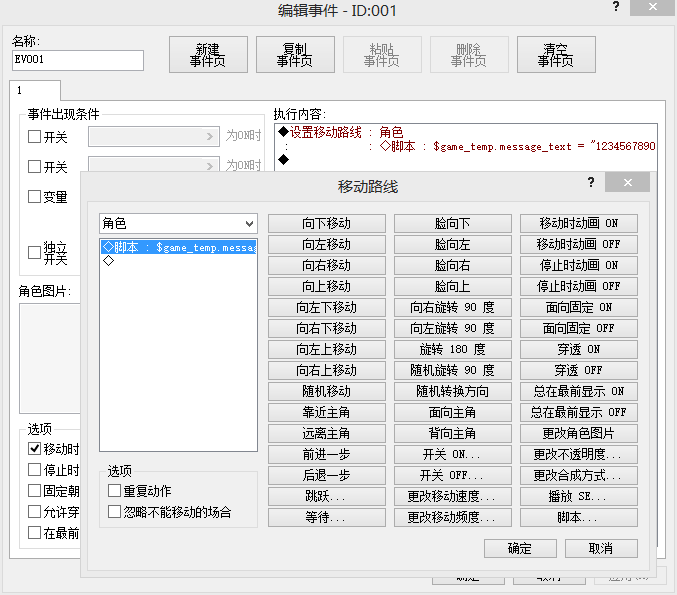The width and height of the screenshot is (677, 595).
Task: Click the 名称 EV001 input field
Action: (78, 60)
